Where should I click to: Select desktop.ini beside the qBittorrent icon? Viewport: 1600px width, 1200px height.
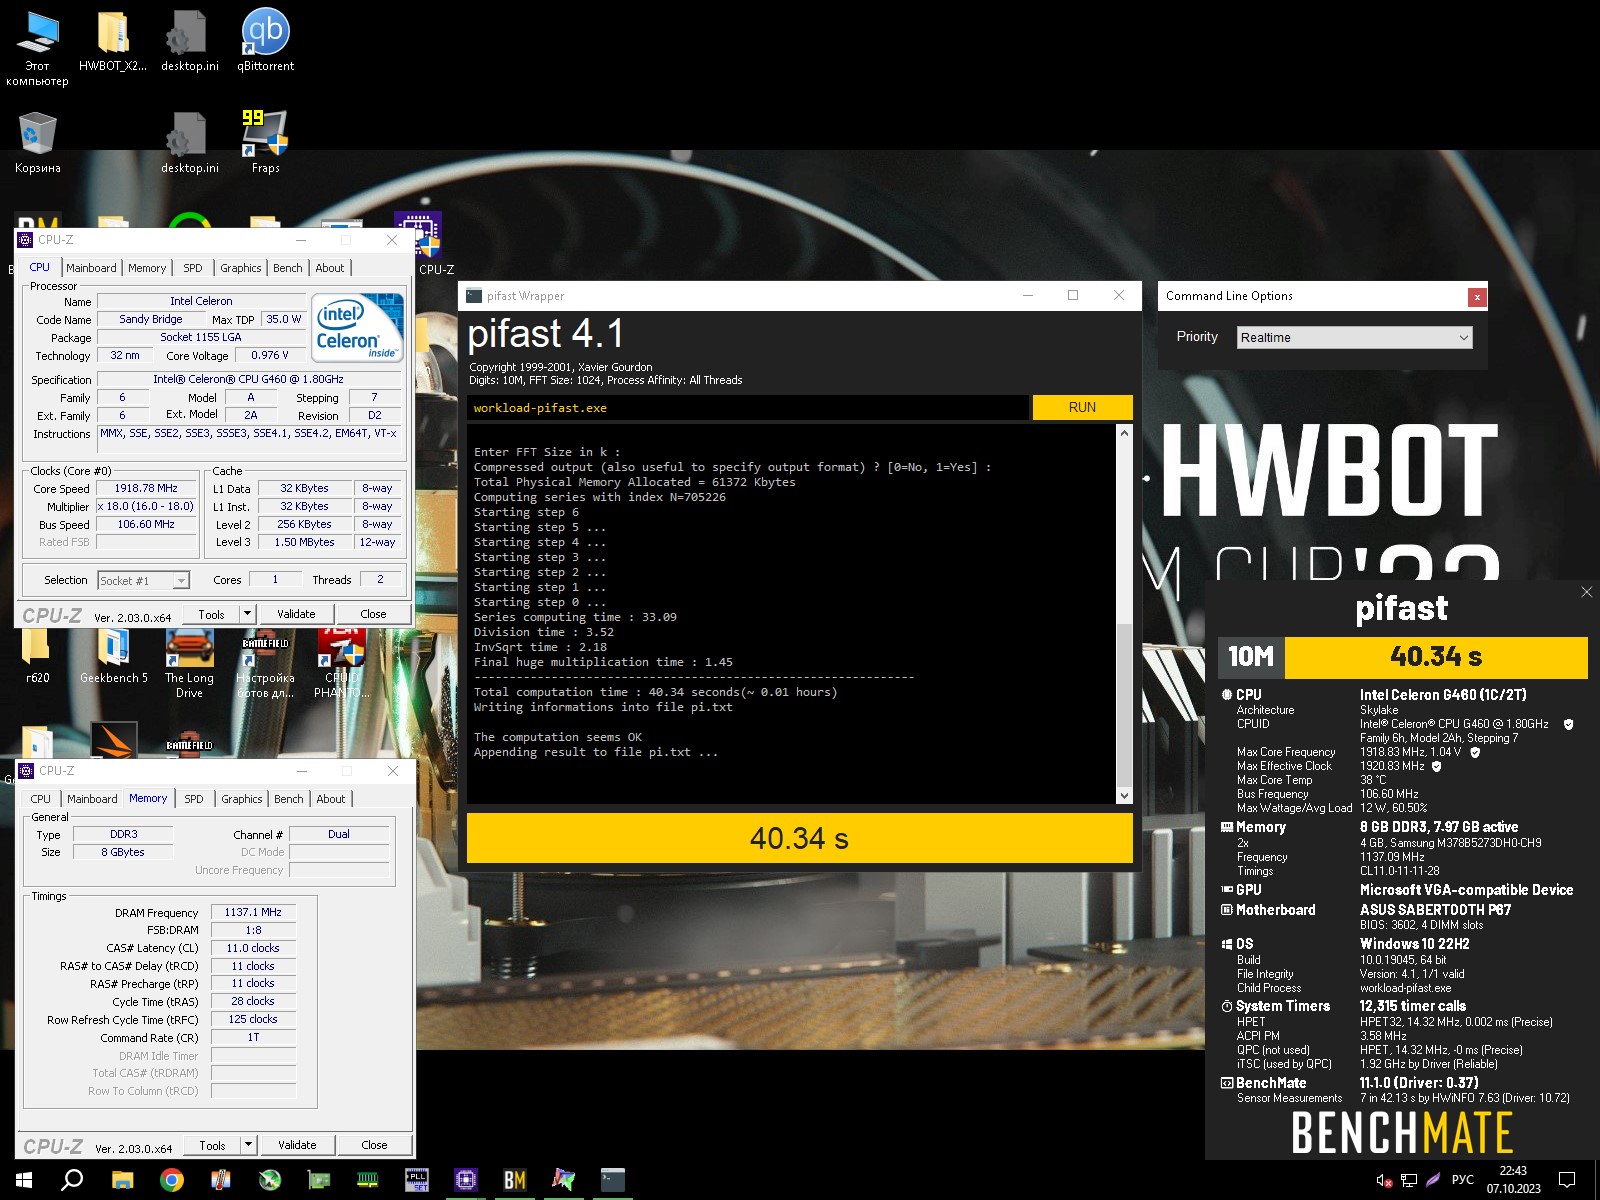coord(189,42)
